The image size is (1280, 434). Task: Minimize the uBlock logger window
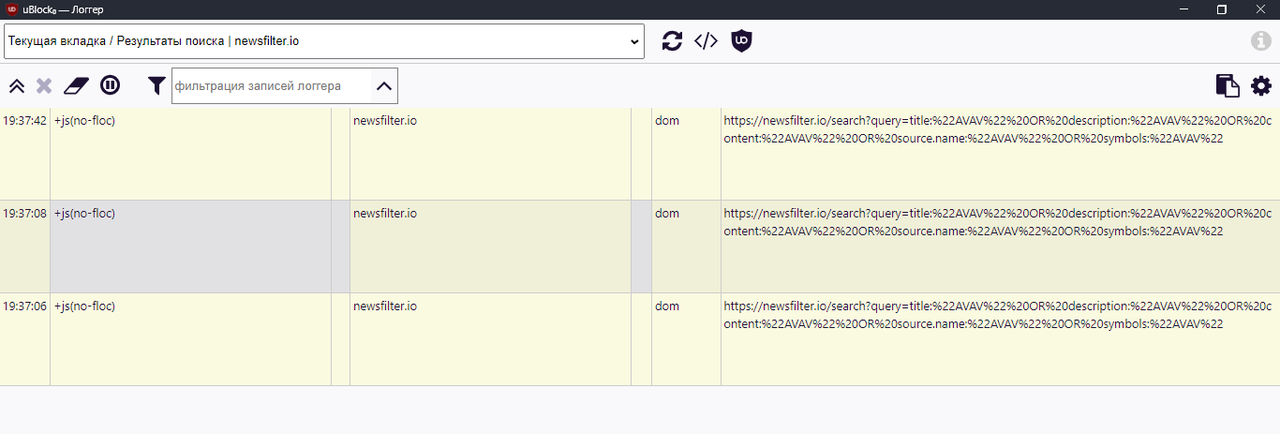1184,8
